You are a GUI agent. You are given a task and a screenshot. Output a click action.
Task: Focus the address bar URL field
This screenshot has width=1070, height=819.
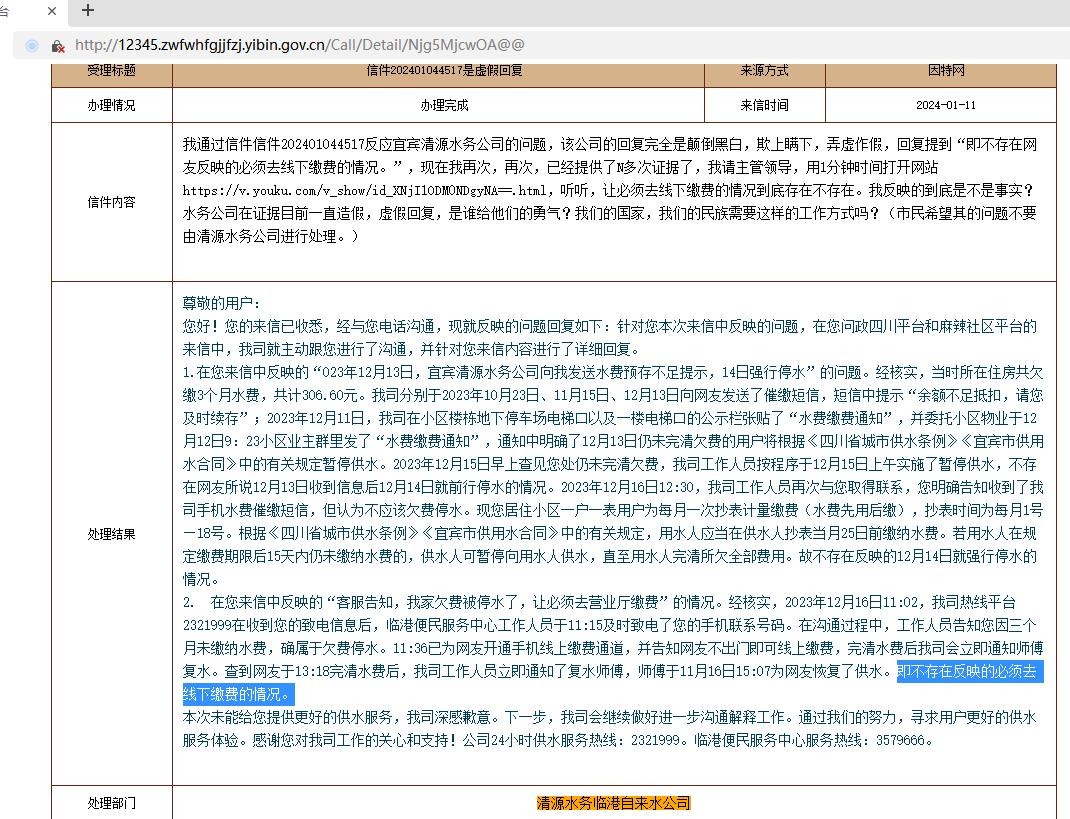pyautogui.click(x=300, y=45)
